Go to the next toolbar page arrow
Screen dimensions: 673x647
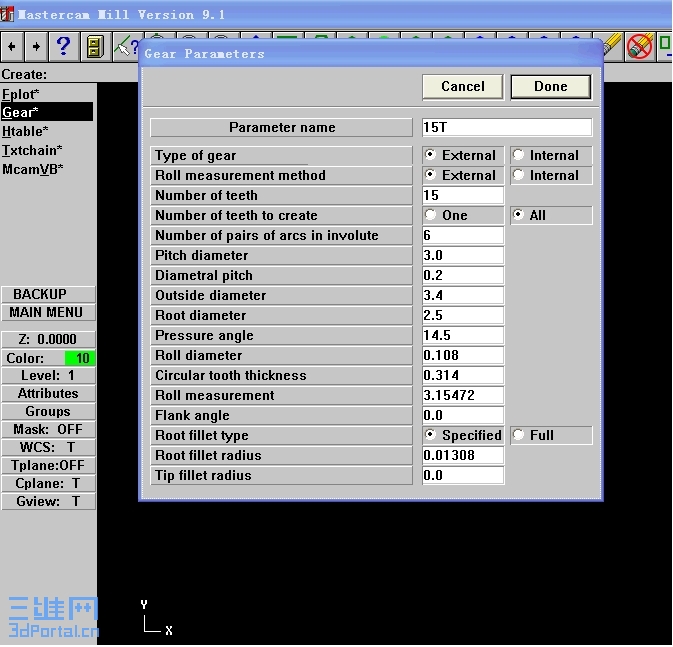click(x=36, y=46)
